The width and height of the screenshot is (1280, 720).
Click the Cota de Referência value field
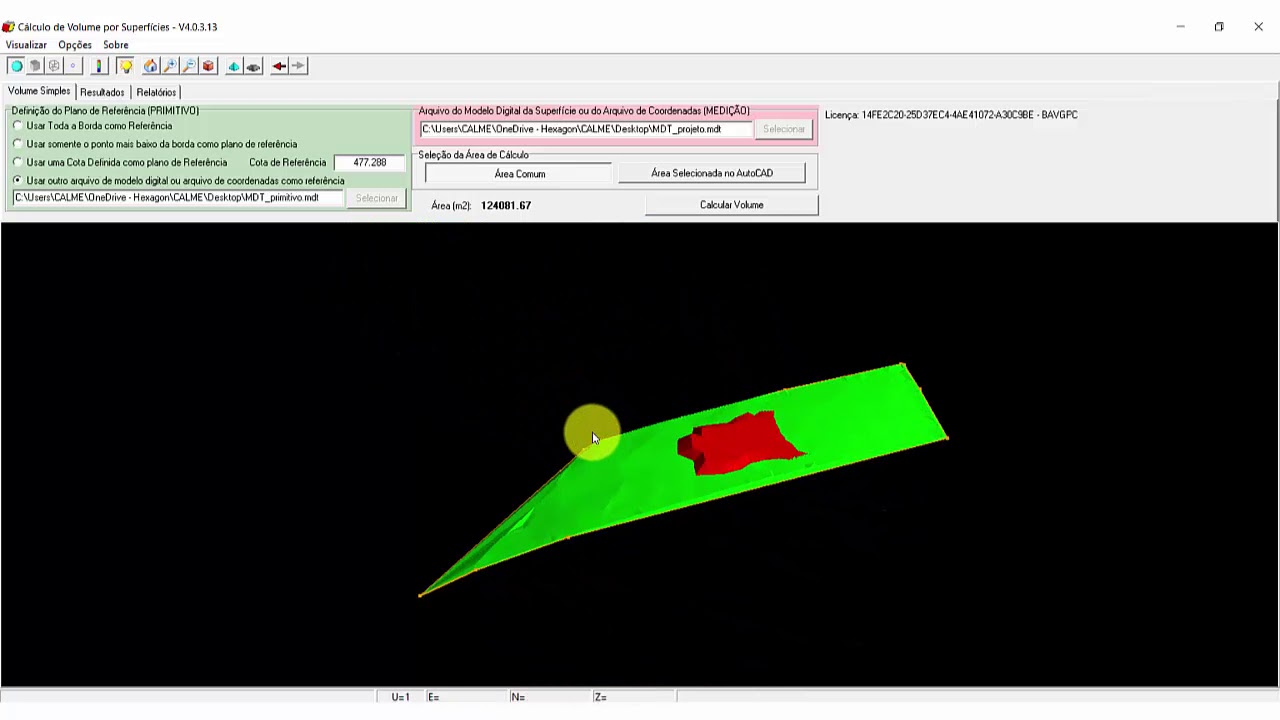click(x=370, y=162)
